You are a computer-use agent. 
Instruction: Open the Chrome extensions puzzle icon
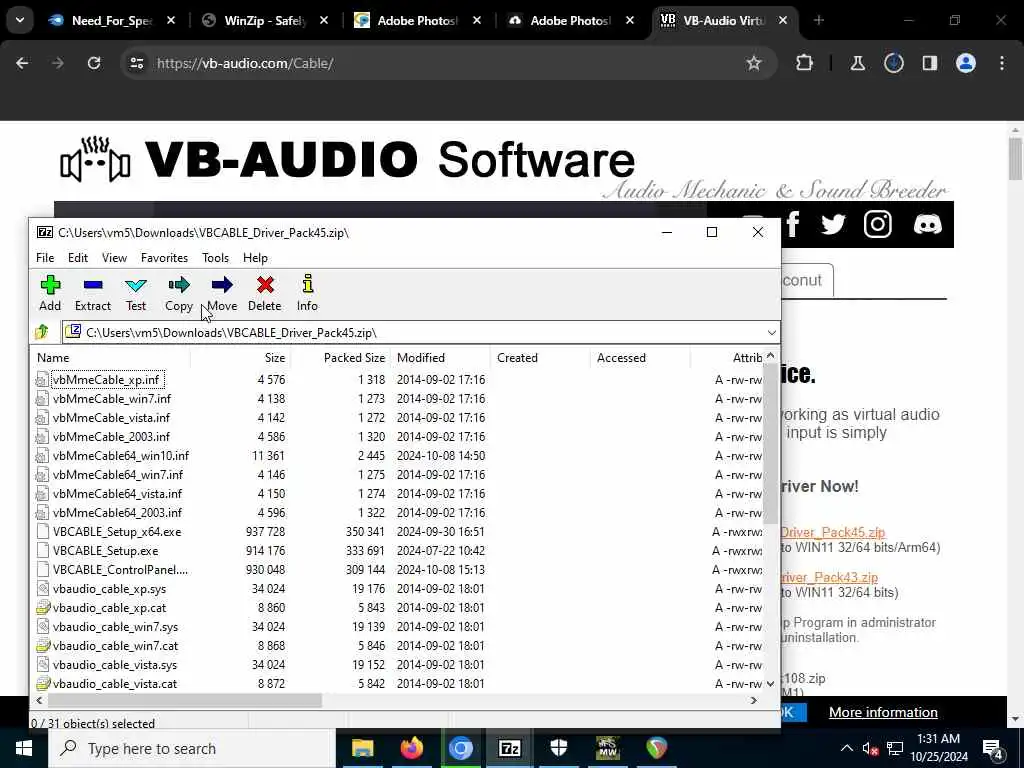point(805,63)
